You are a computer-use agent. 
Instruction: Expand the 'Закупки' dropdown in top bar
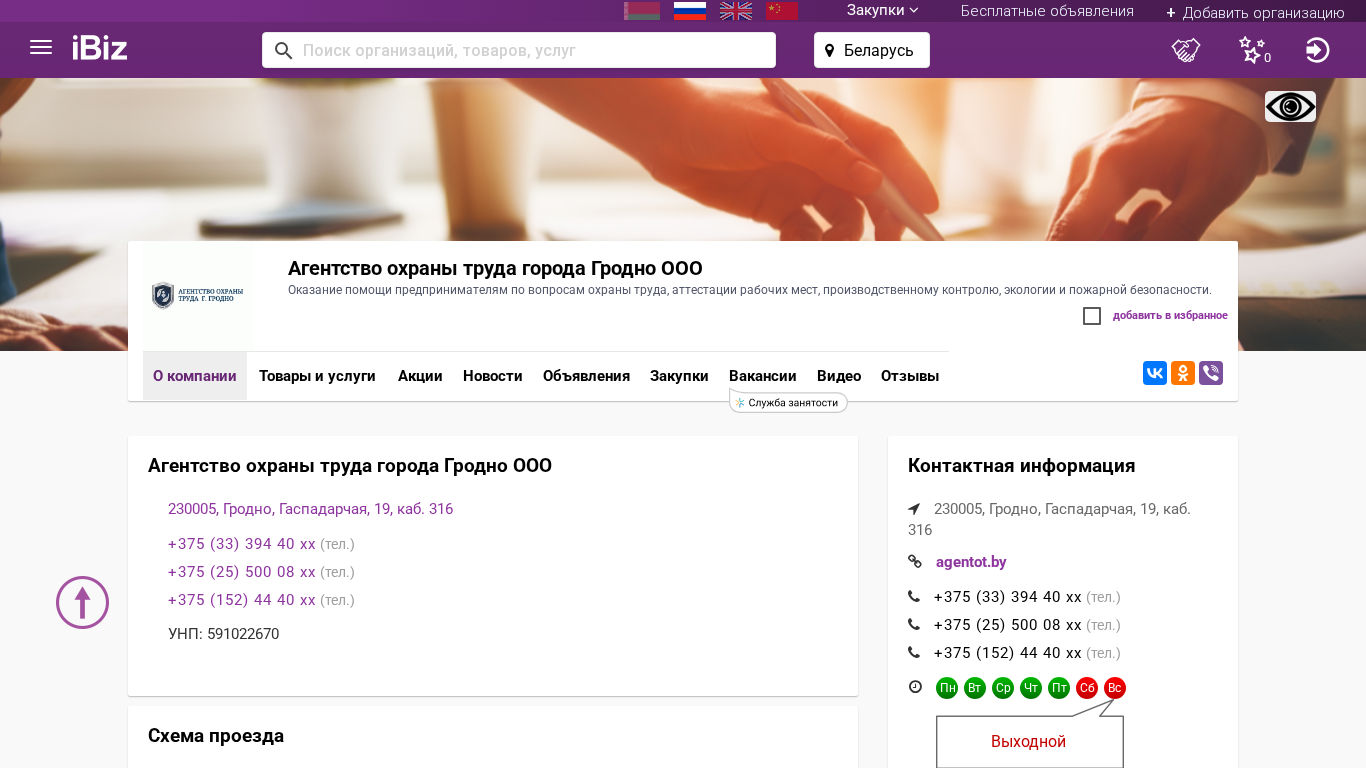coord(882,11)
